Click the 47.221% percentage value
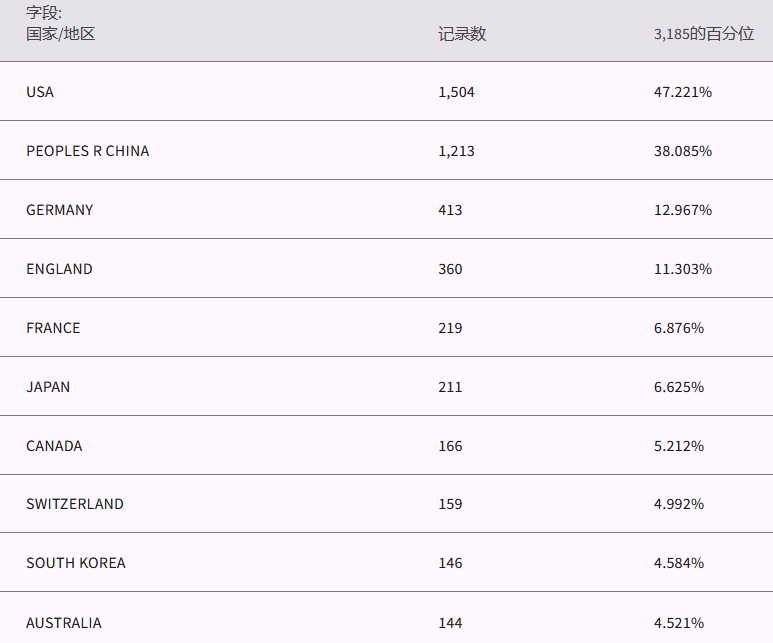The height and width of the screenshot is (643, 773). (682, 92)
